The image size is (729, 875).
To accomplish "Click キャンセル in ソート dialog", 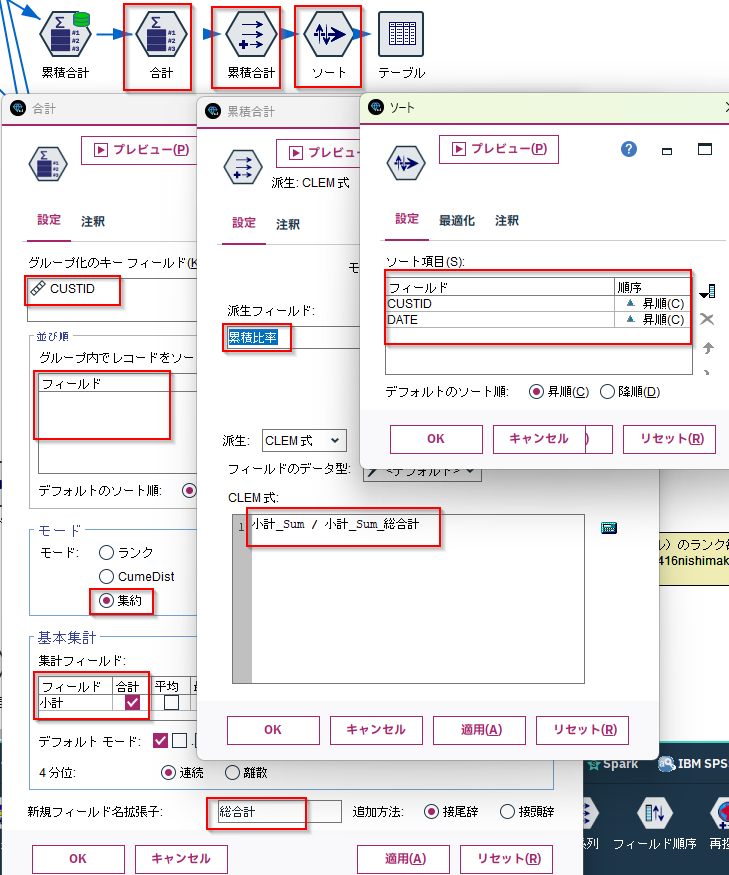I will pos(539,439).
